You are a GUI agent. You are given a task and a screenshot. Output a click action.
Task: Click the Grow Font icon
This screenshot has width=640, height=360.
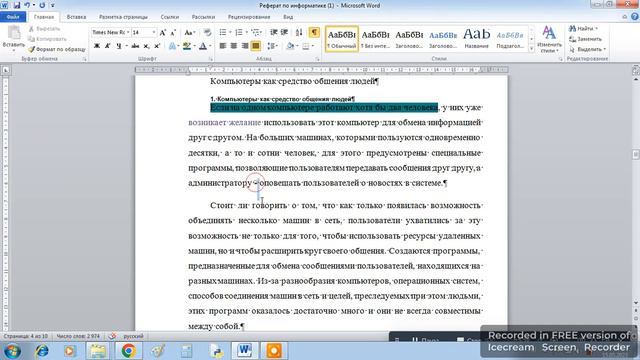(x=163, y=33)
